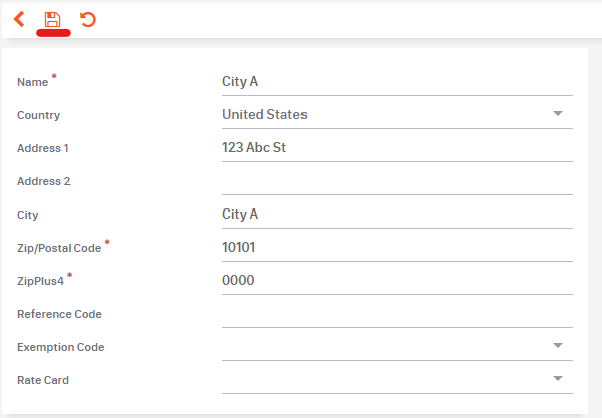Screen dimensions: 602x418
Task: Open the Exemption Code dropdown arrow
Action: pos(558,346)
